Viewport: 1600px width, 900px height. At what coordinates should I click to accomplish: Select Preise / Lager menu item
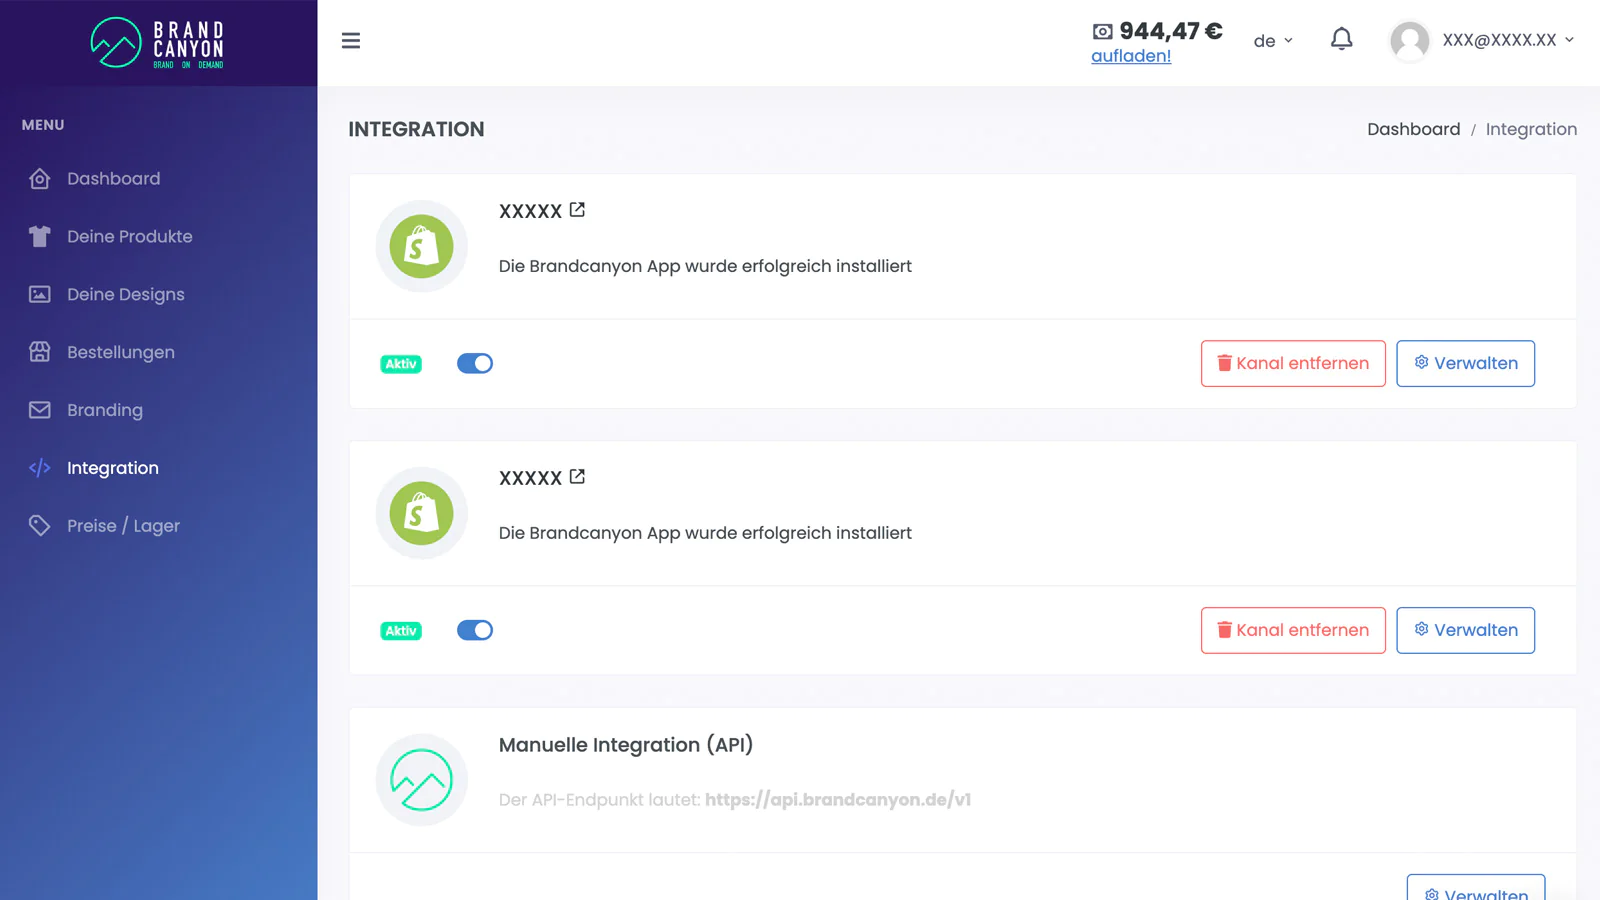(123, 526)
